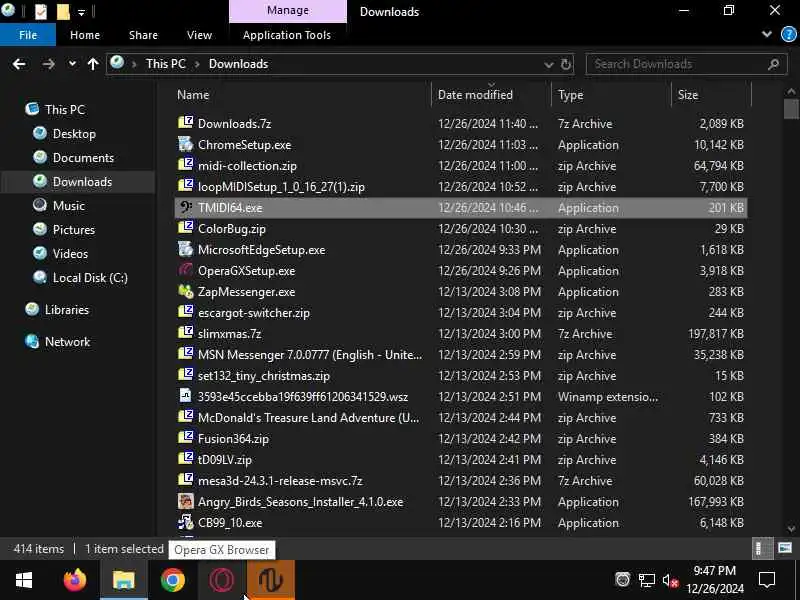Click the search magnifier icon
The height and width of the screenshot is (600, 800).
[773, 64]
